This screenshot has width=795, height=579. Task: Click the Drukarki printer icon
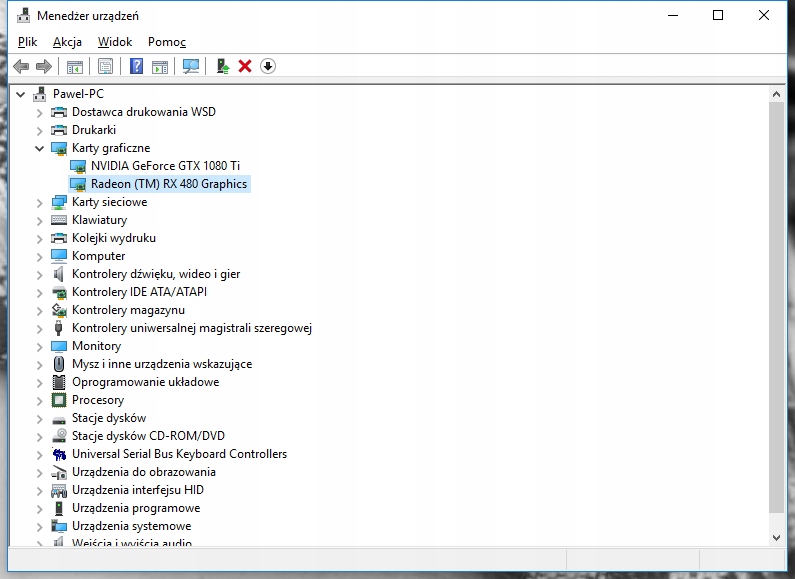(59, 130)
